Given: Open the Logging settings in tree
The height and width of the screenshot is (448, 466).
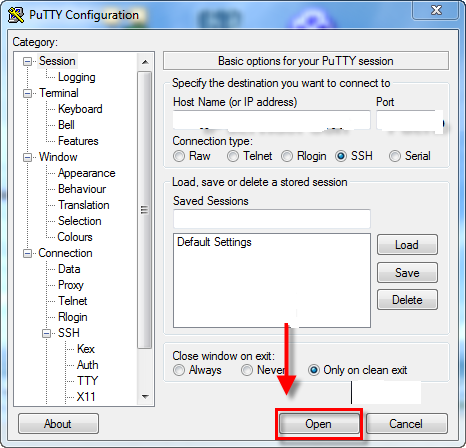Looking at the screenshot, I should (77, 77).
